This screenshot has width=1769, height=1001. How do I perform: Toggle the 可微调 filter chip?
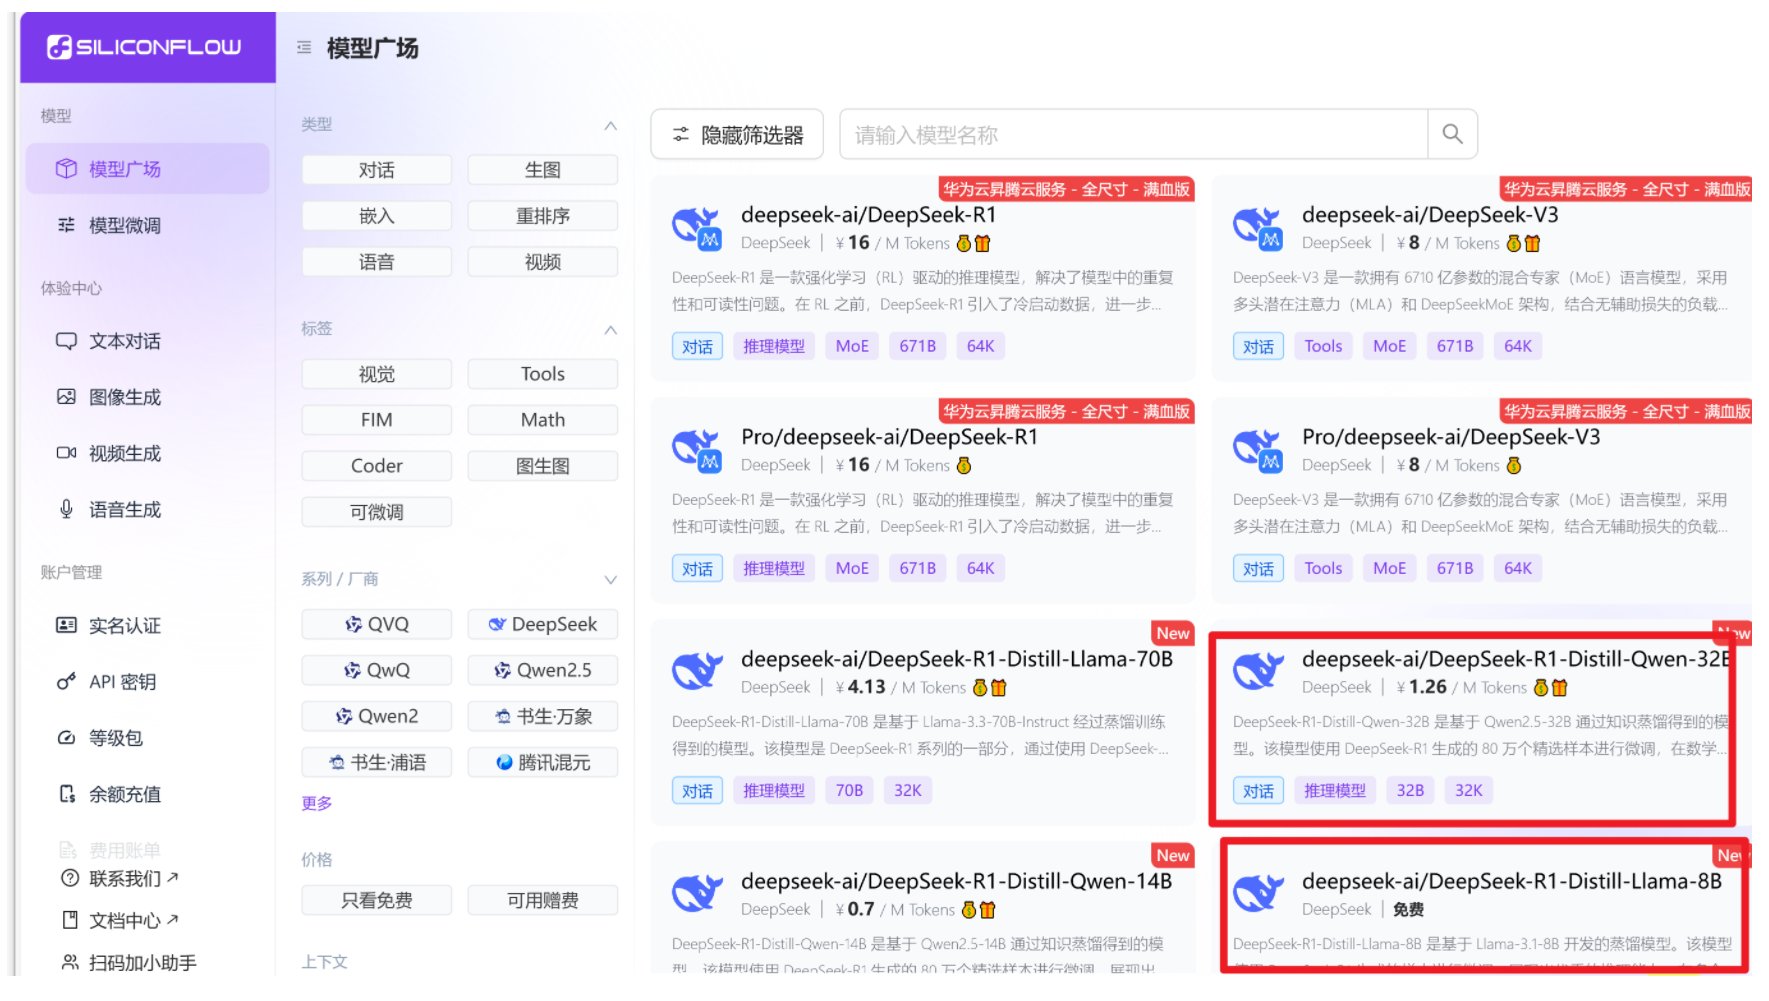click(376, 511)
